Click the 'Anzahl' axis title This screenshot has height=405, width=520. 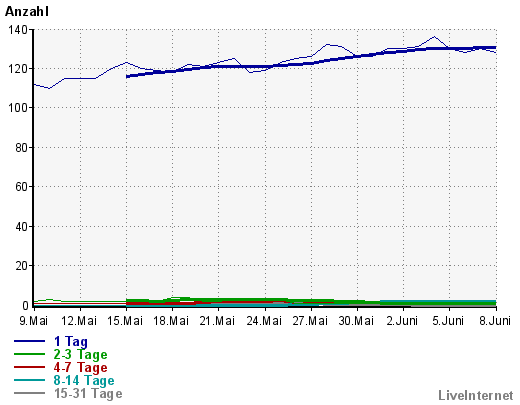pyautogui.click(x=27, y=12)
